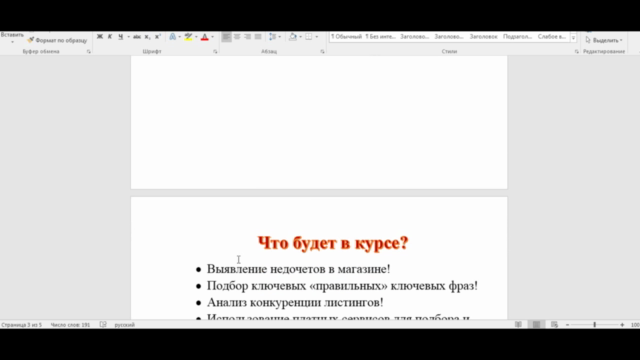640x360 pixels.
Task: Click the zoom slider handle
Action: tap(595, 324)
